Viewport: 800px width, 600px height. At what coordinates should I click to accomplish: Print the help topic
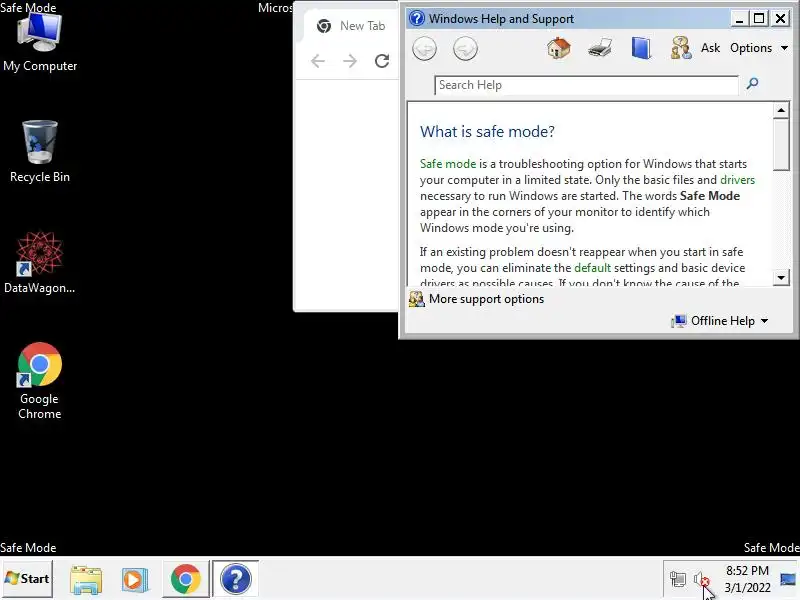pyautogui.click(x=600, y=48)
